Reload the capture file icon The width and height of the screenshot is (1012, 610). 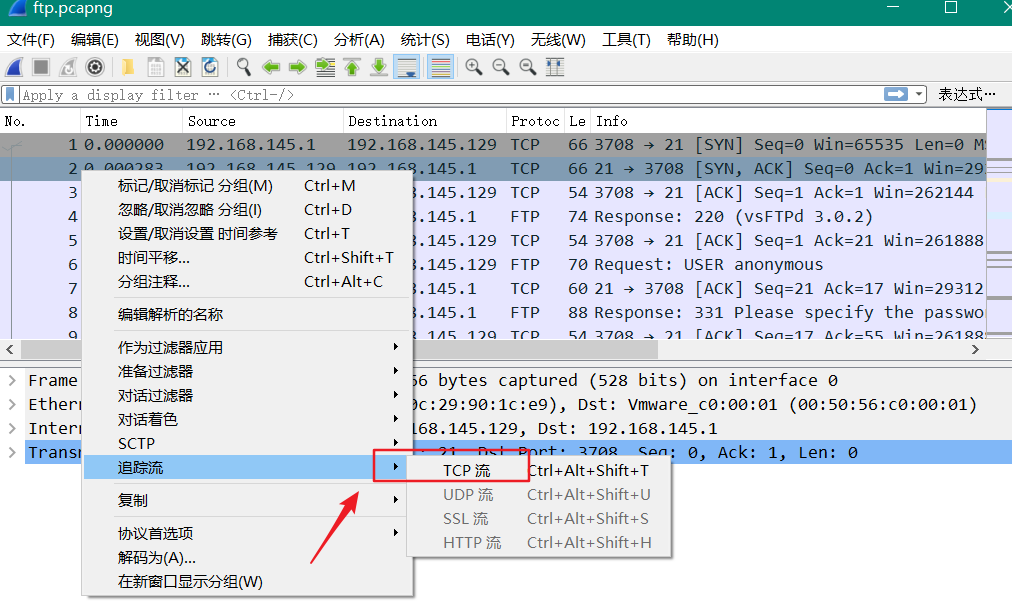pos(210,67)
